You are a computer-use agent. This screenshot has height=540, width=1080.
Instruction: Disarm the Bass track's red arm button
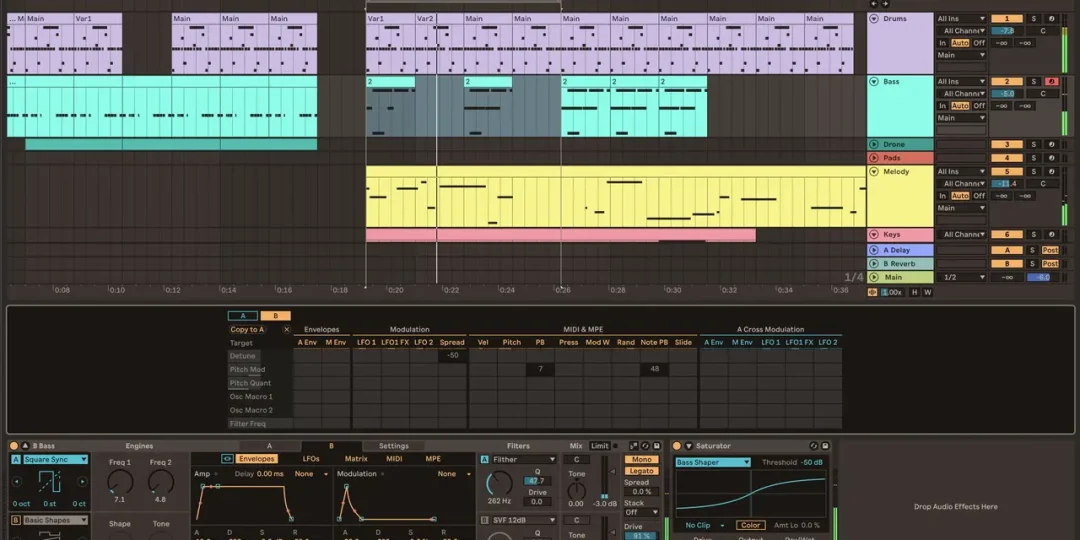pos(1051,82)
